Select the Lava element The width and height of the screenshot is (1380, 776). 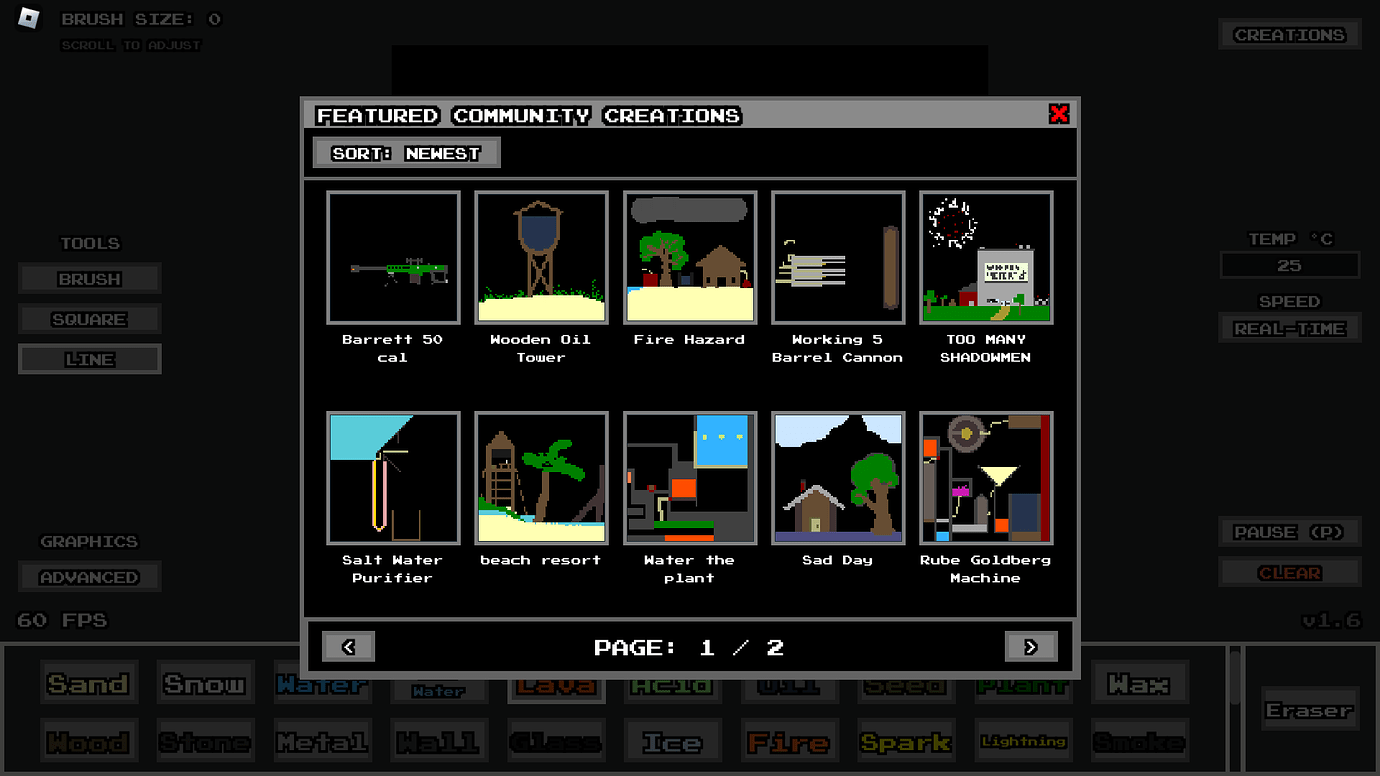pos(556,681)
